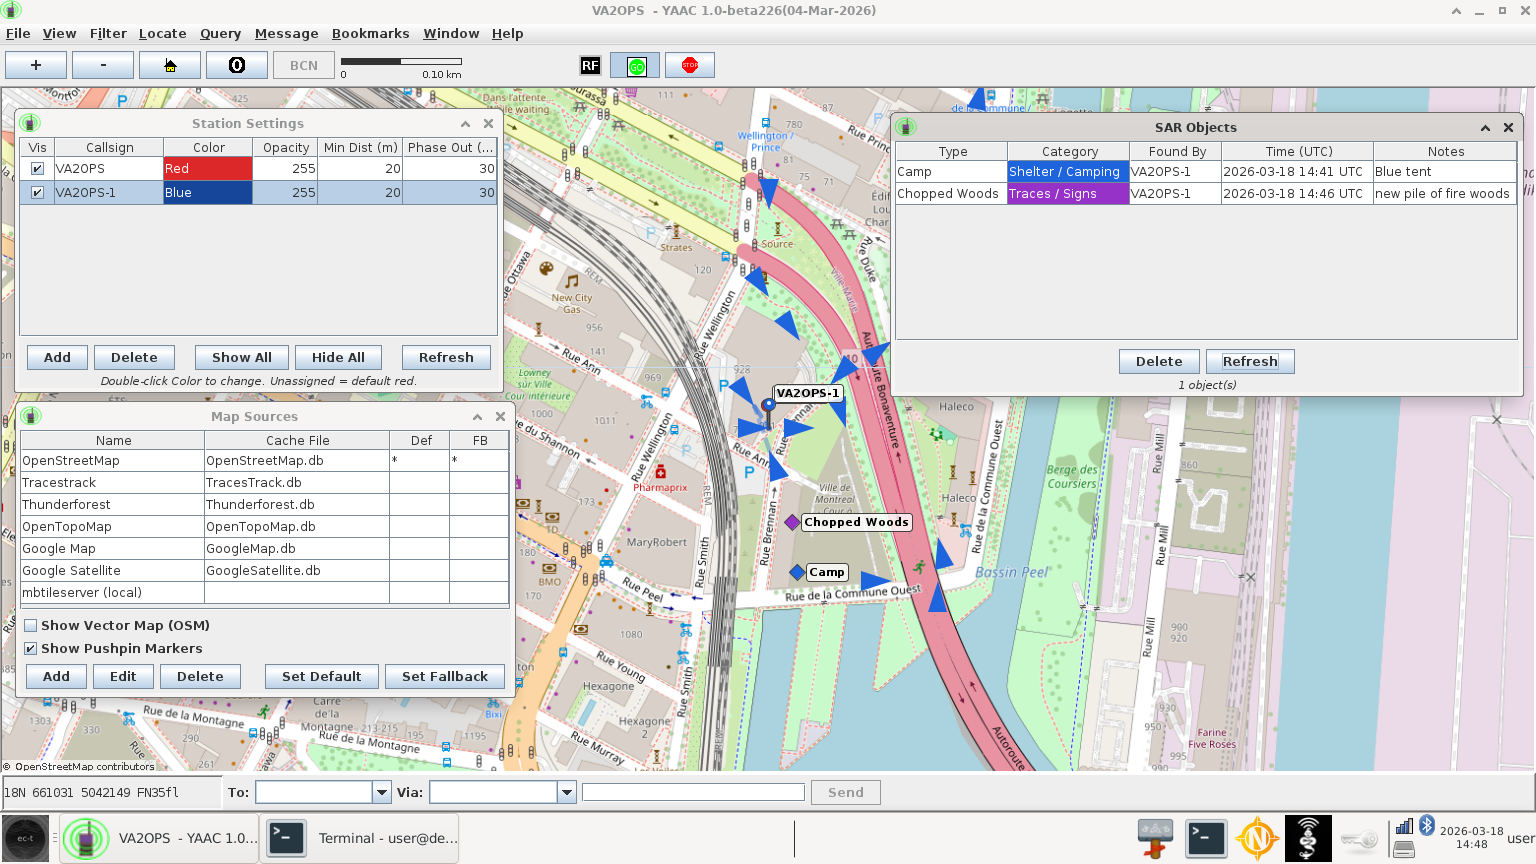Zoom in using the plus toolbar button
Viewport: 1536px width, 864px height.
[x=35, y=64]
